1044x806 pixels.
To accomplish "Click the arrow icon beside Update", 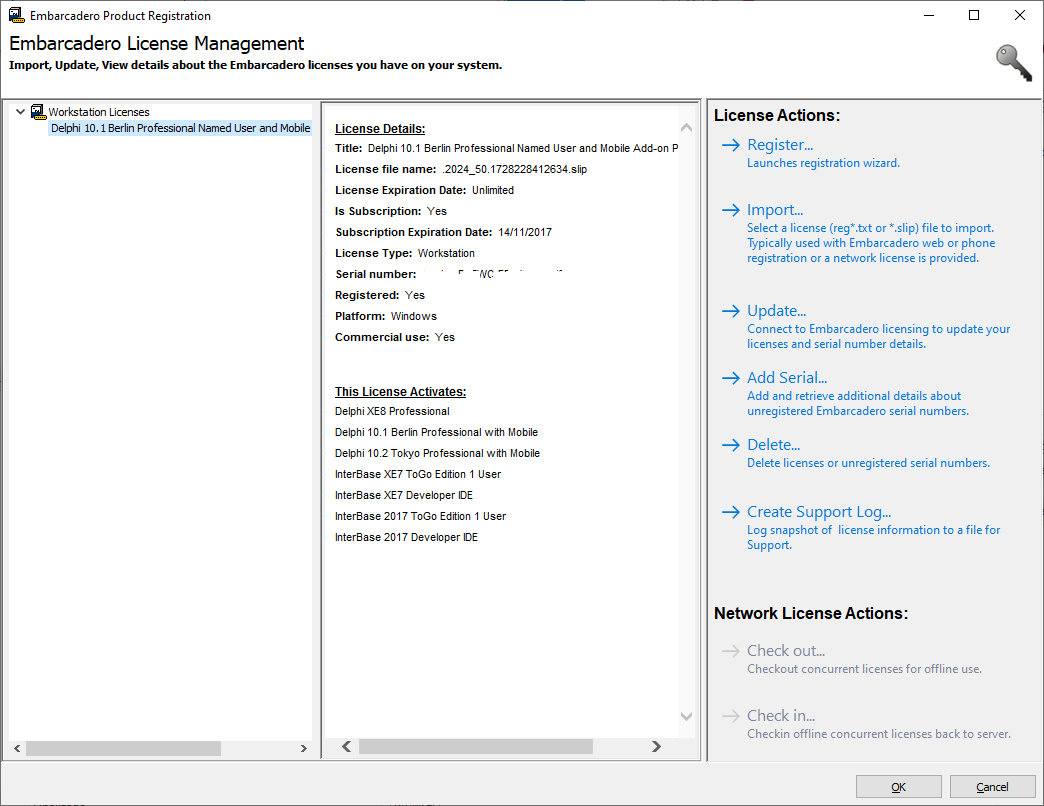I will [x=731, y=311].
